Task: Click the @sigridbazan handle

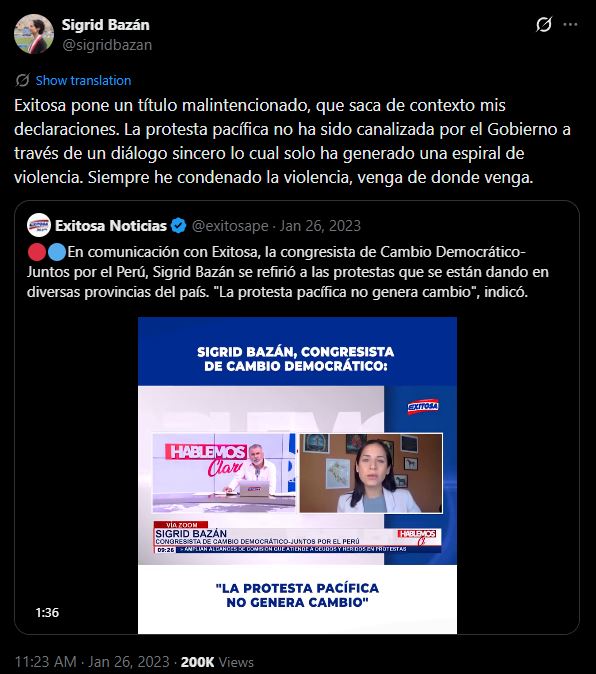Action: 107,45
